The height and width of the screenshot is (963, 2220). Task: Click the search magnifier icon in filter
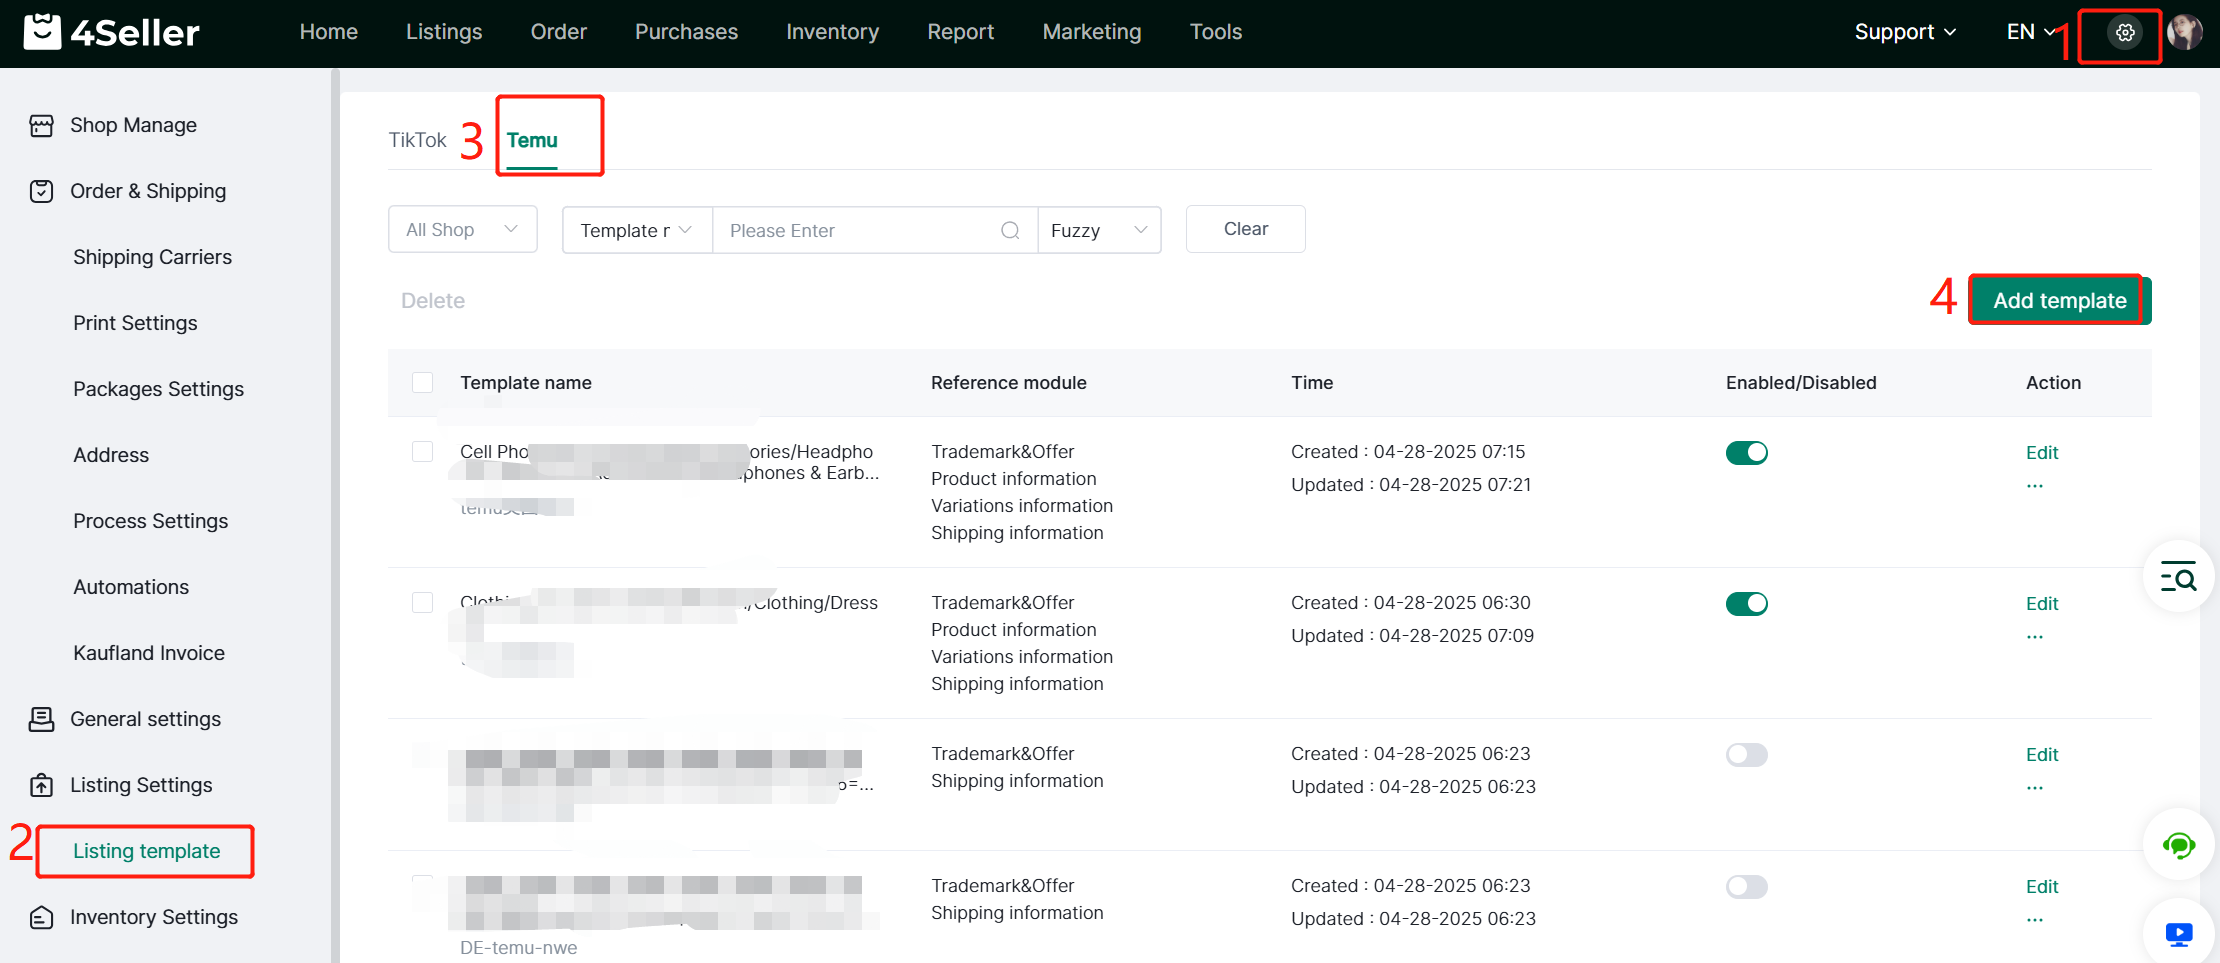(1010, 230)
